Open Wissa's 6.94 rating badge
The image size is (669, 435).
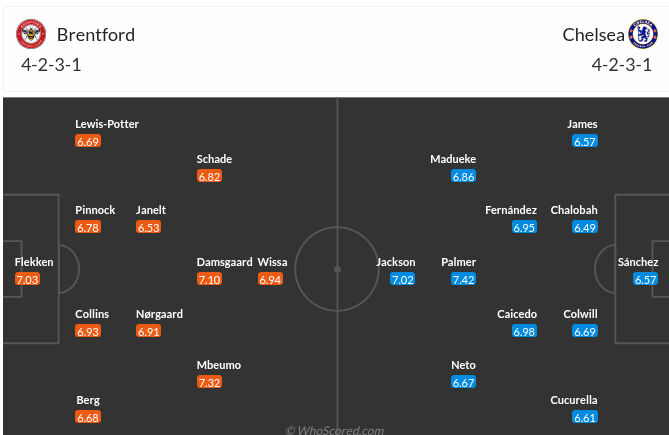(x=270, y=279)
